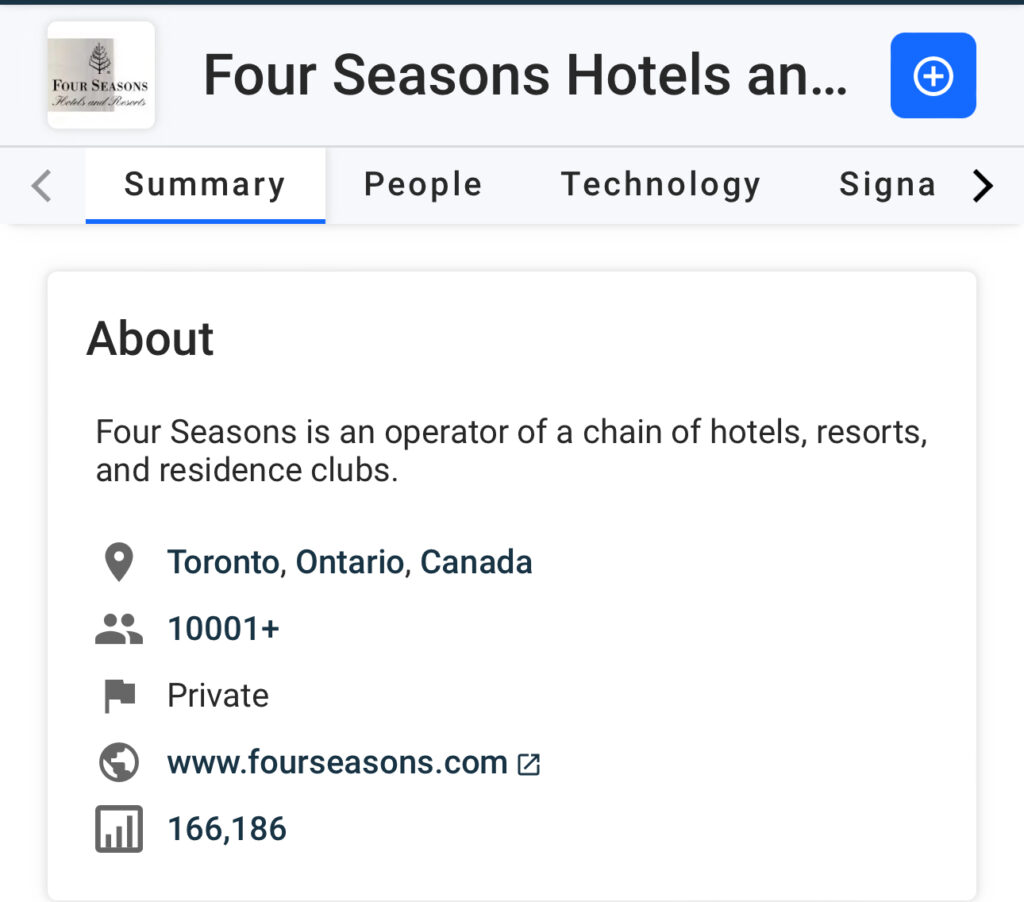Open the Ontario location link
1024x902 pixels.
(349, 562)
